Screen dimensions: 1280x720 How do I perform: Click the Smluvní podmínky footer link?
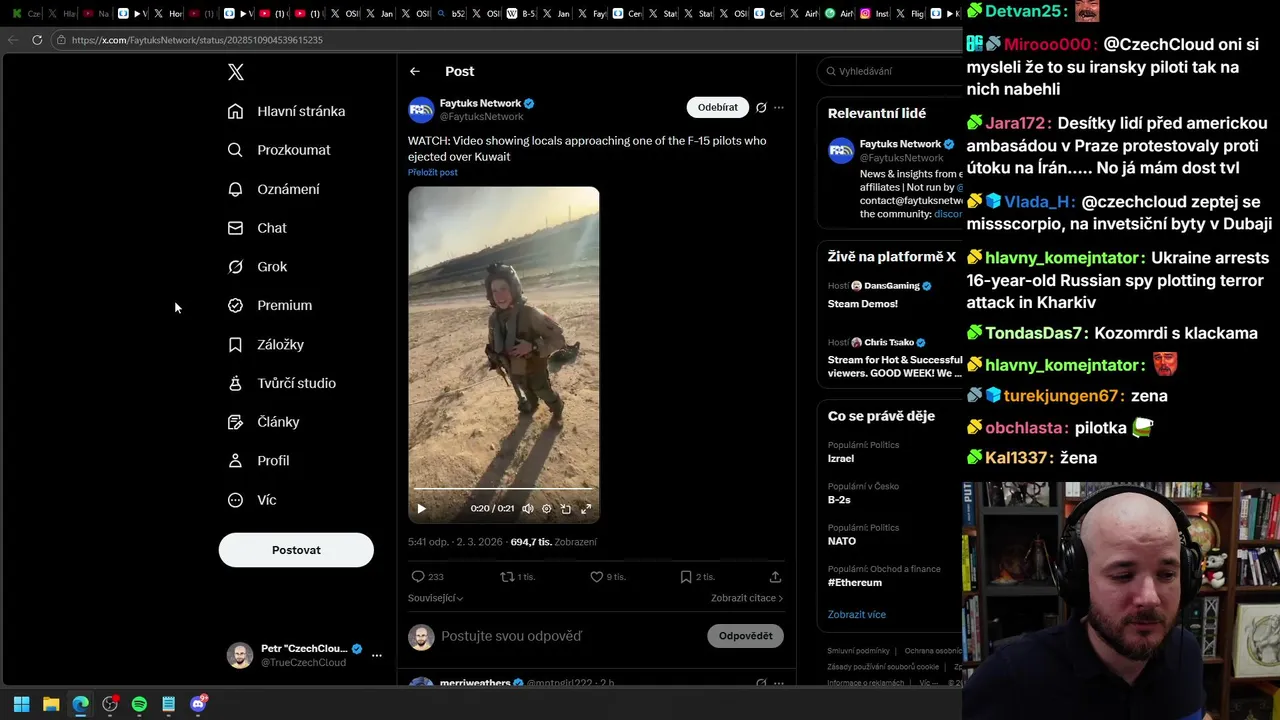858,651
